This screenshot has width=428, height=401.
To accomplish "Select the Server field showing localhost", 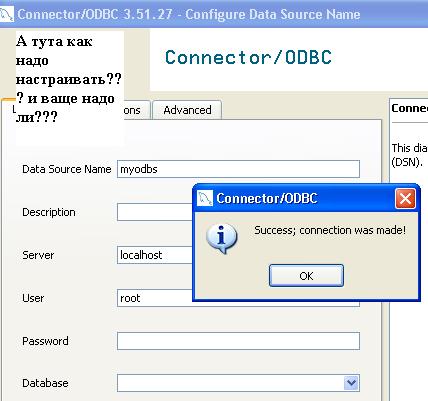I will 155,255.
